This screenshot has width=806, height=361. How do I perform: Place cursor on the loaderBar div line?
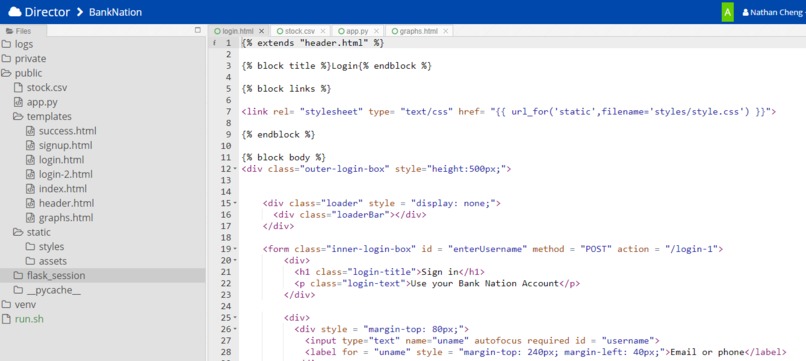pos(350,215)
